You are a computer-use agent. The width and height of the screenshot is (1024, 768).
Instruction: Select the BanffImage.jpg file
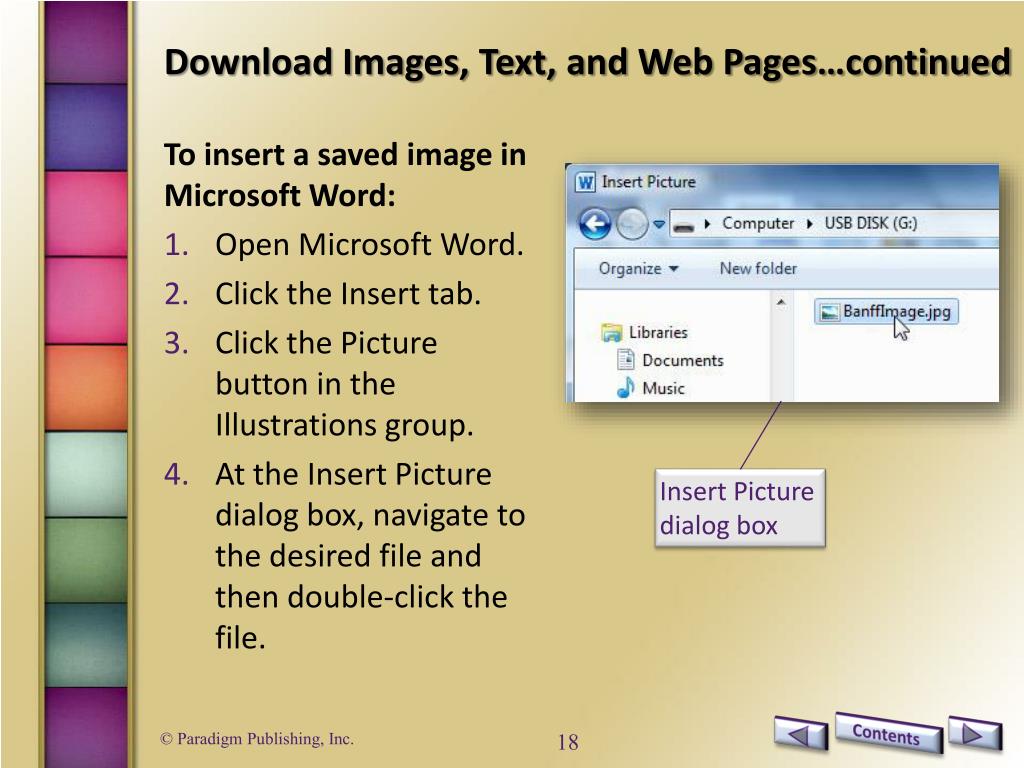887,312
